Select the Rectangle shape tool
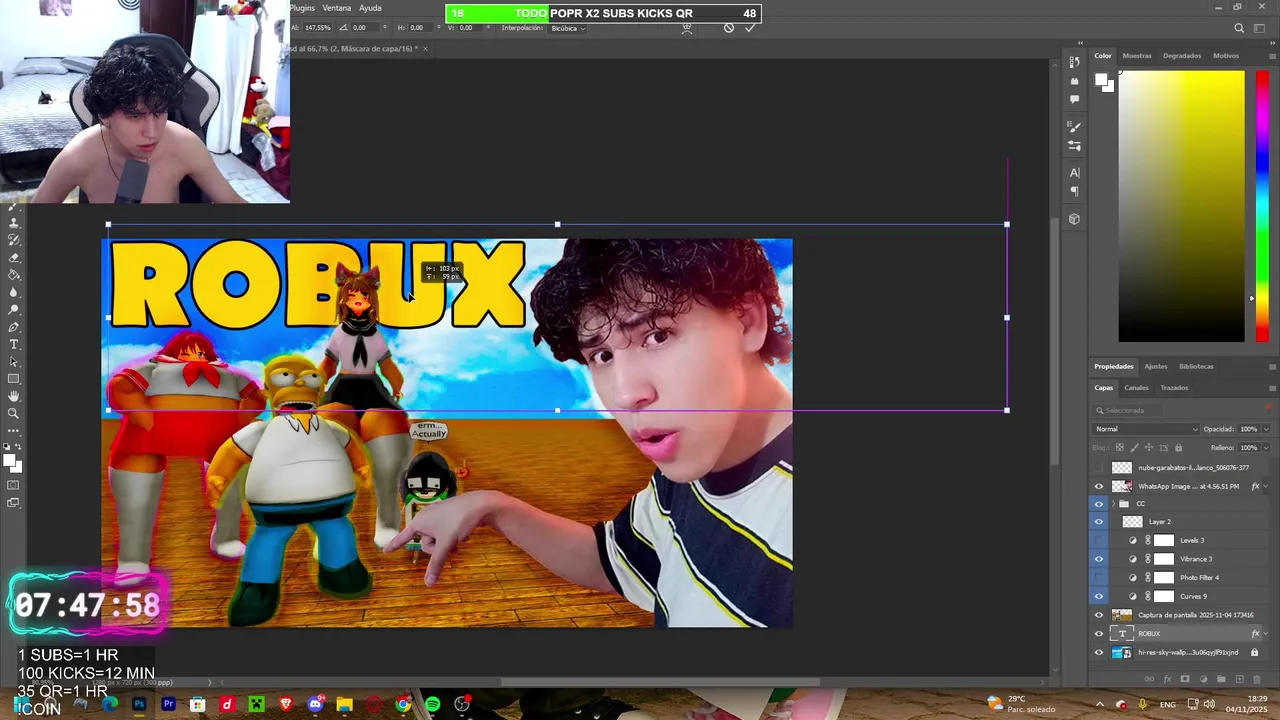This screenshot has width=1280, height=720. click(14, 379)
